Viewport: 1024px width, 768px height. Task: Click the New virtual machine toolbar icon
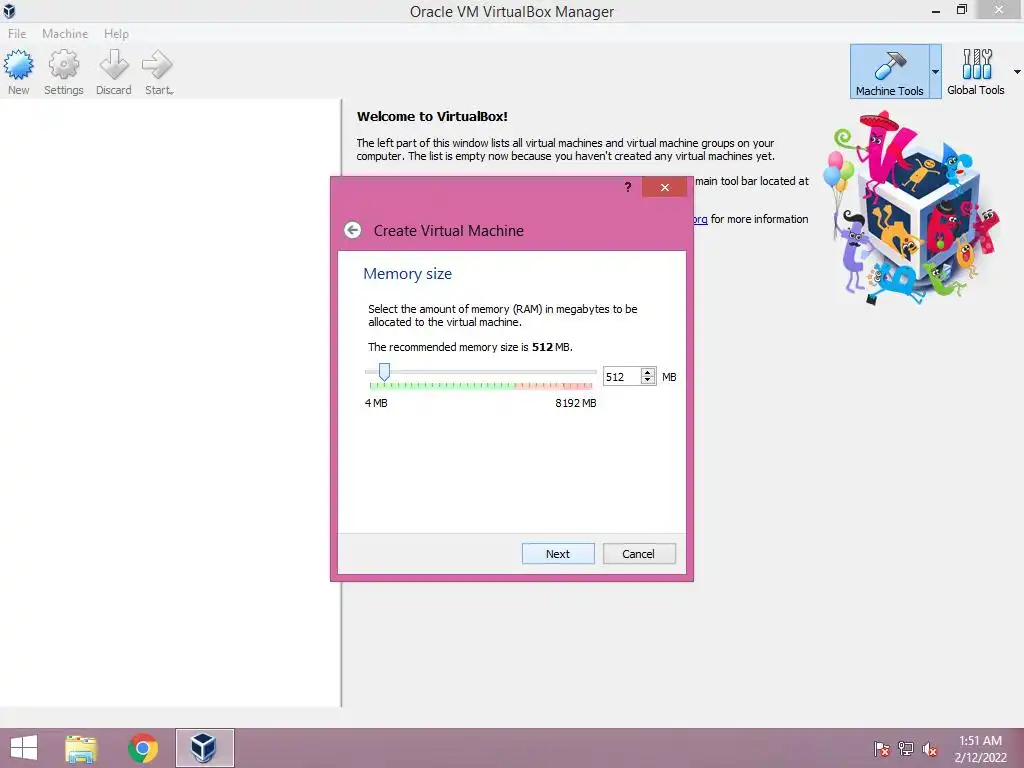coord(18,72)
